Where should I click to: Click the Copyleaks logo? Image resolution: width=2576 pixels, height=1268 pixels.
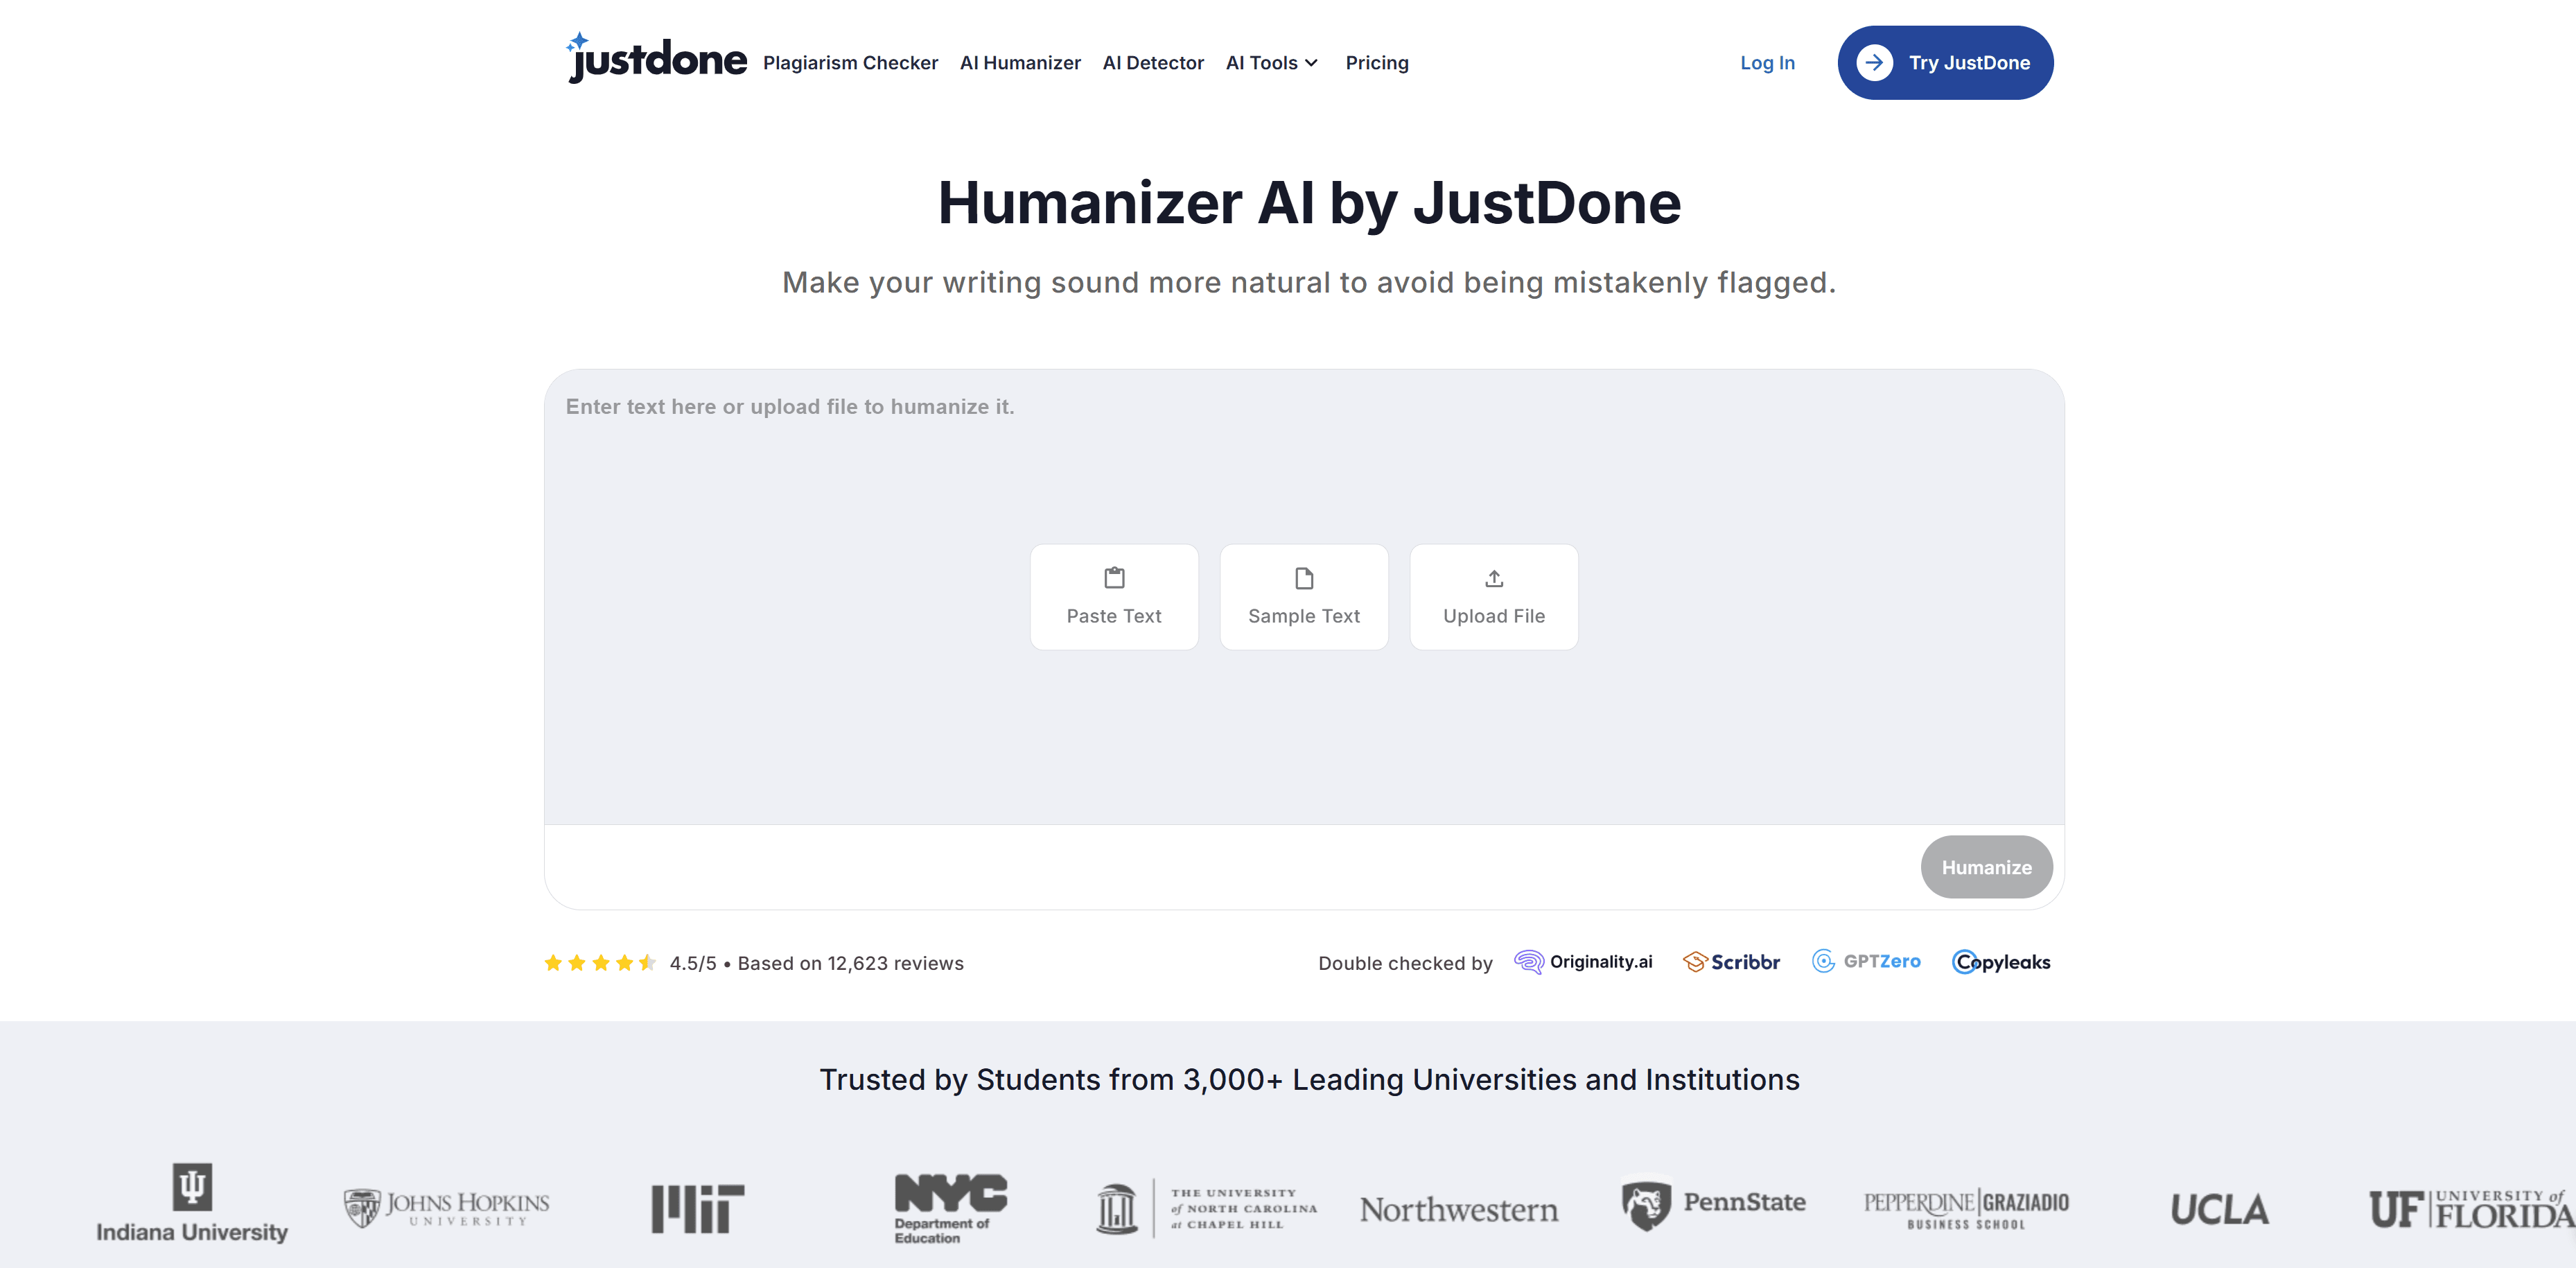2001,962
